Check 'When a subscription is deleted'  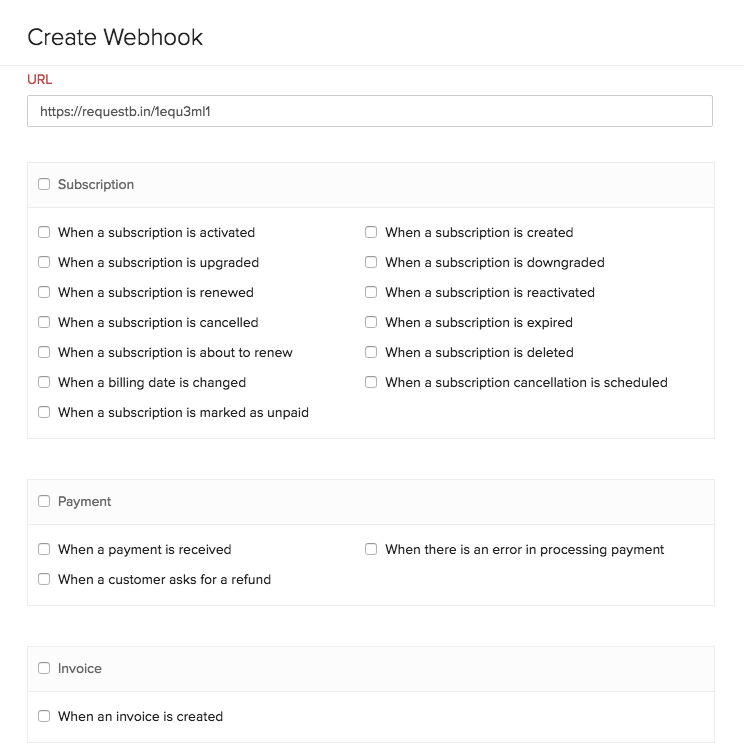click(x=371, y=352)
